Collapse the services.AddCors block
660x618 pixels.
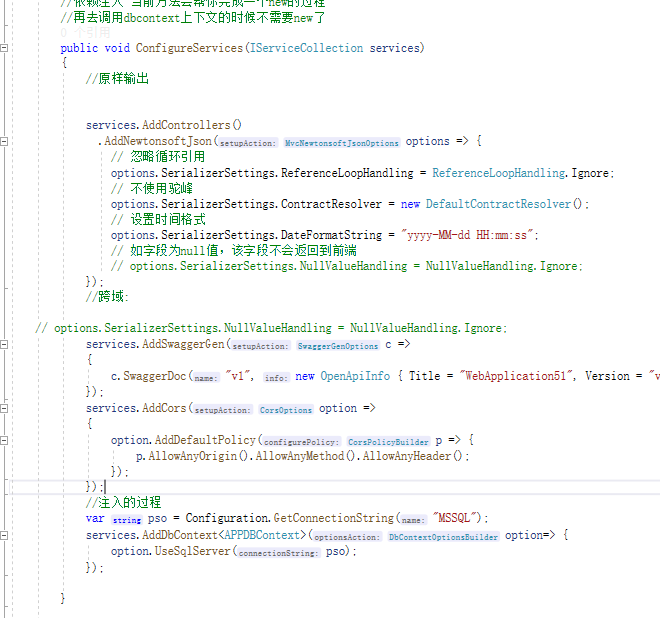4,408
